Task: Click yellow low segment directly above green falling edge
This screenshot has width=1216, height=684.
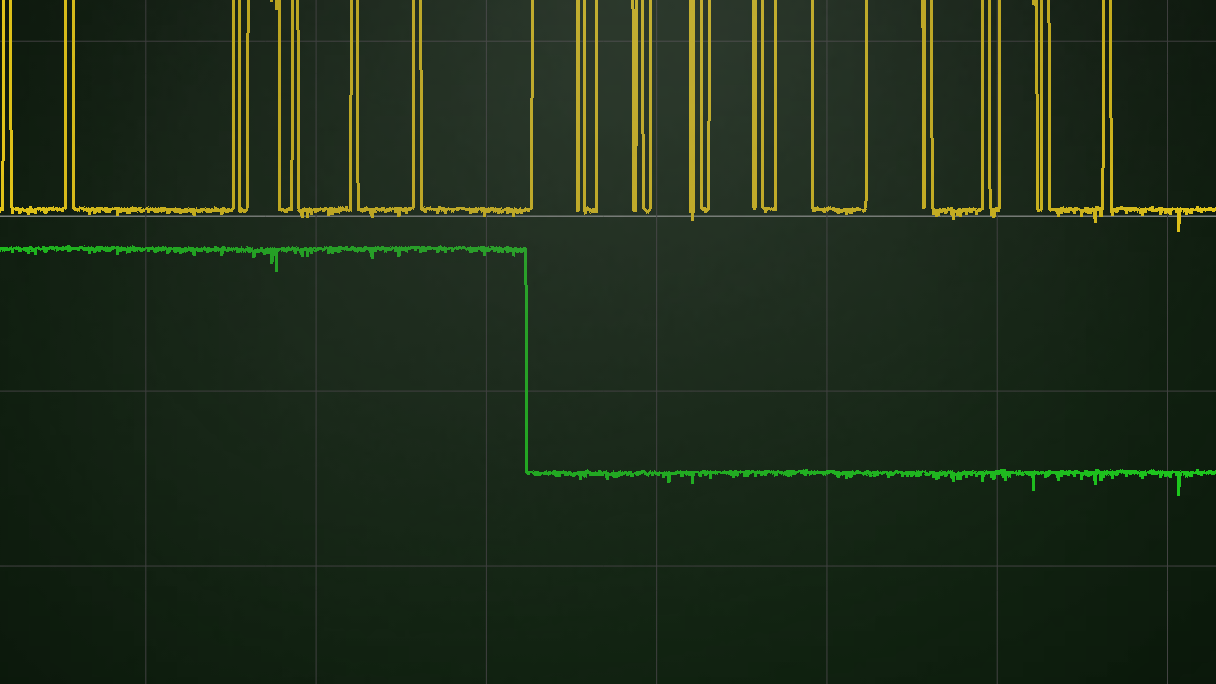Action: (476, 210)
